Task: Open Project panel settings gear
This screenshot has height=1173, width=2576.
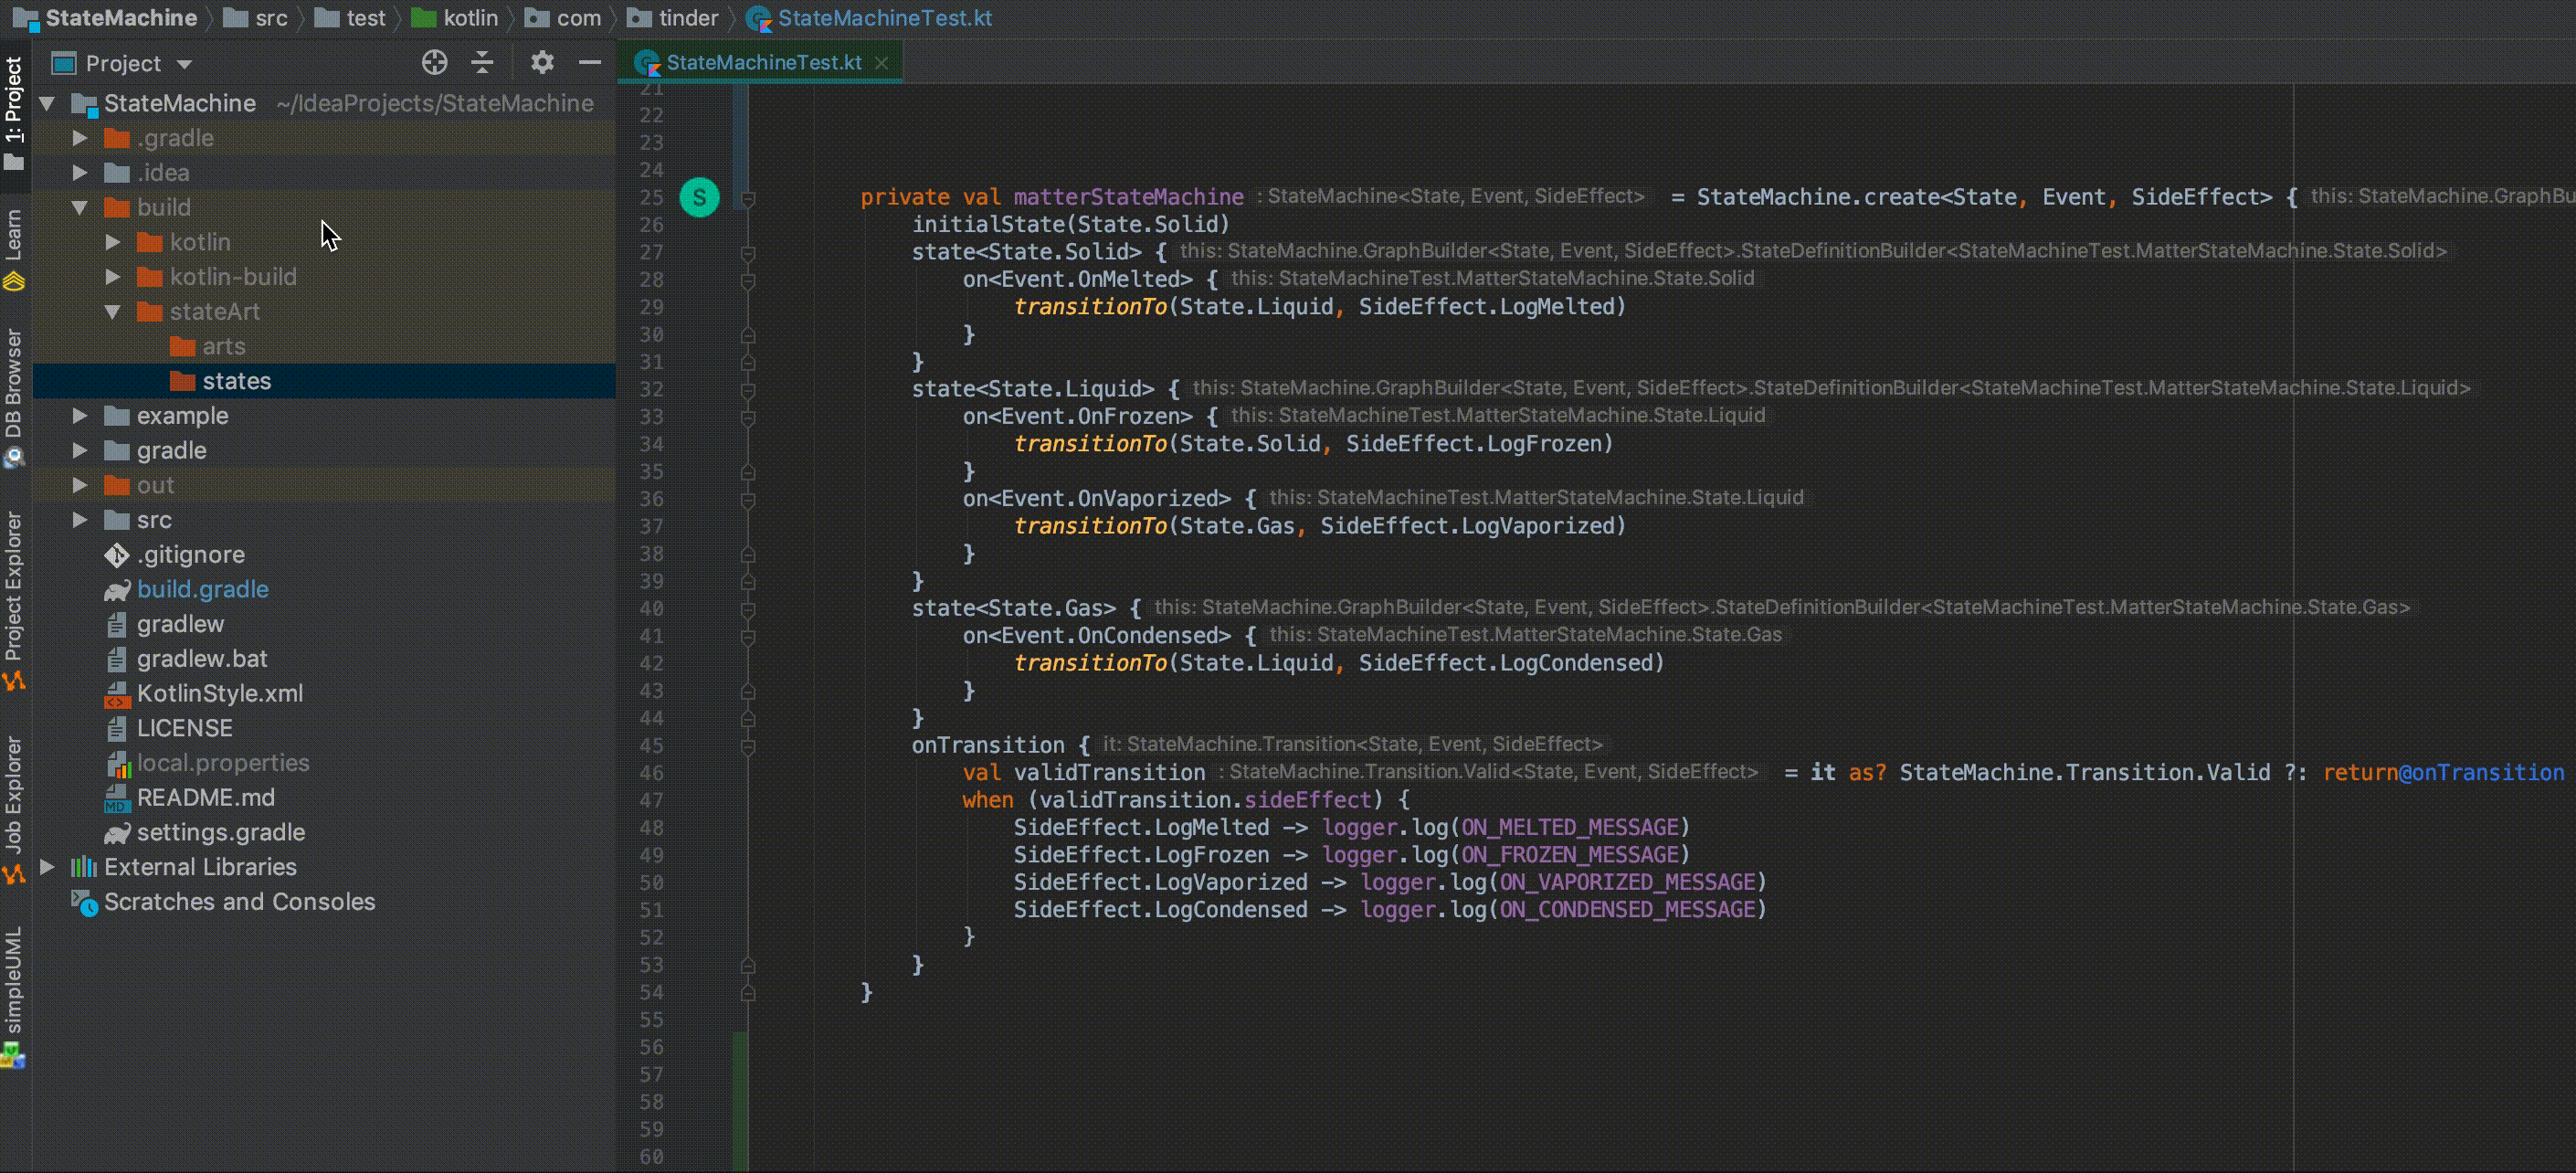Action: click(x=541, y=63)
